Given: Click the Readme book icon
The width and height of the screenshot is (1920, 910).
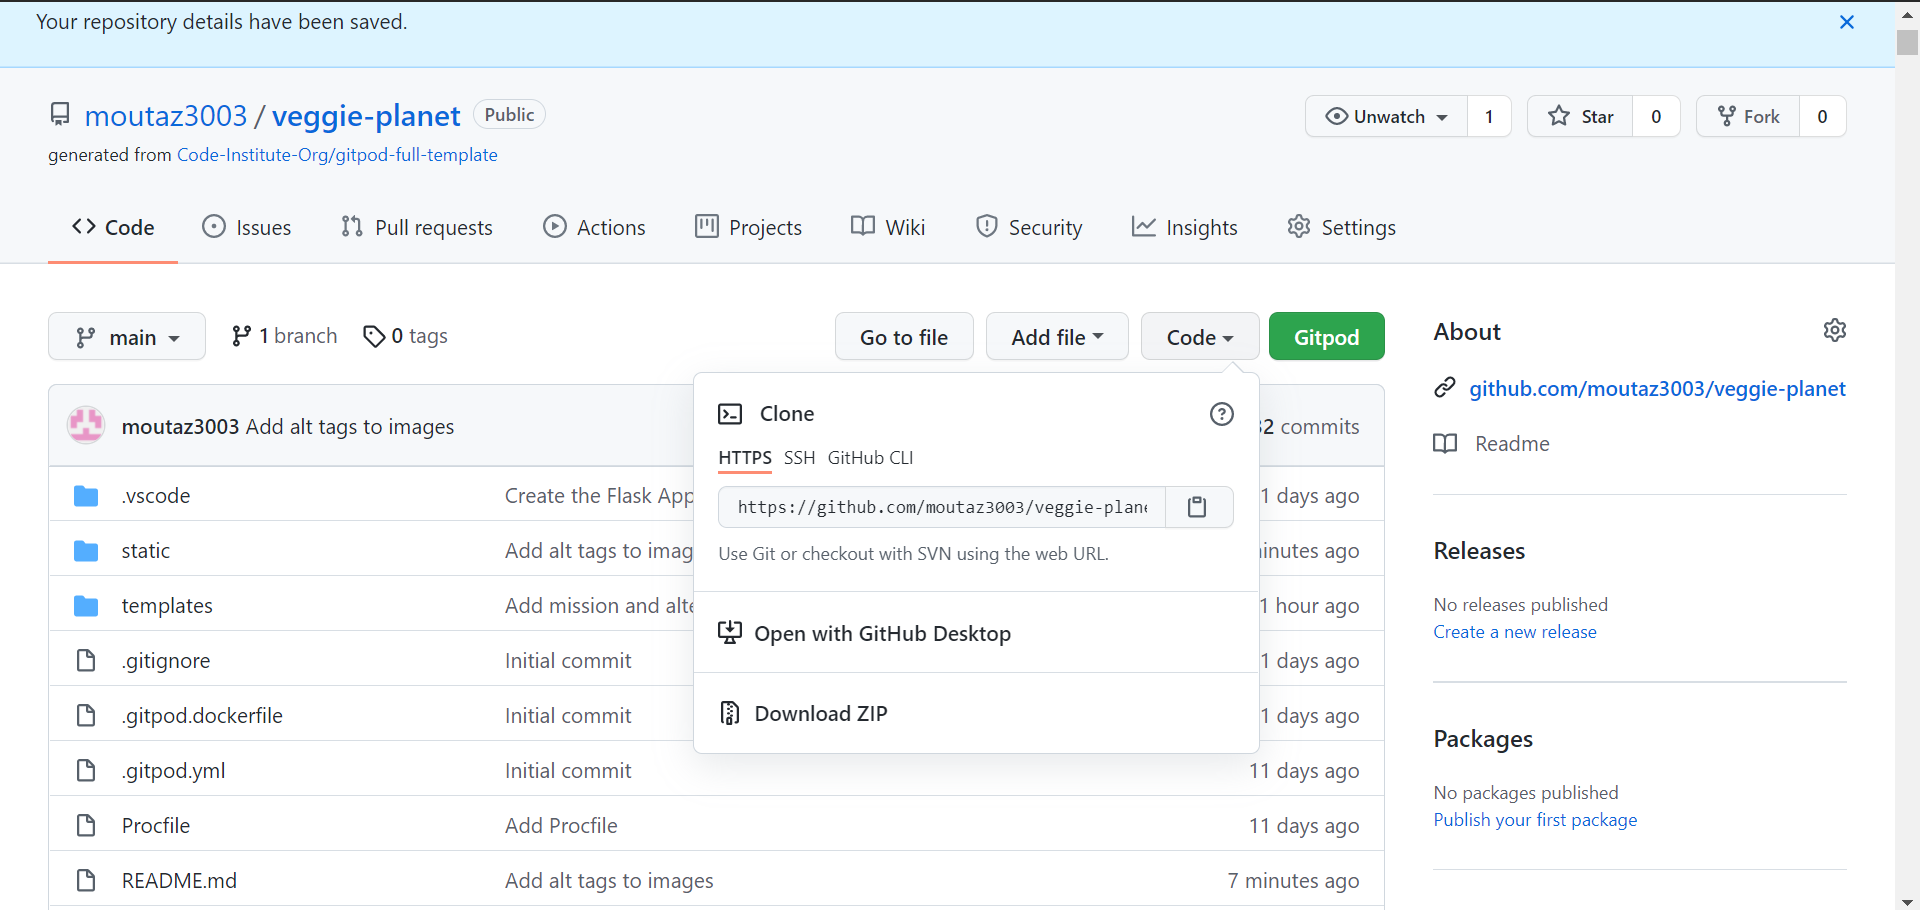Looking at the screenshot, I should coord(1445,444).
